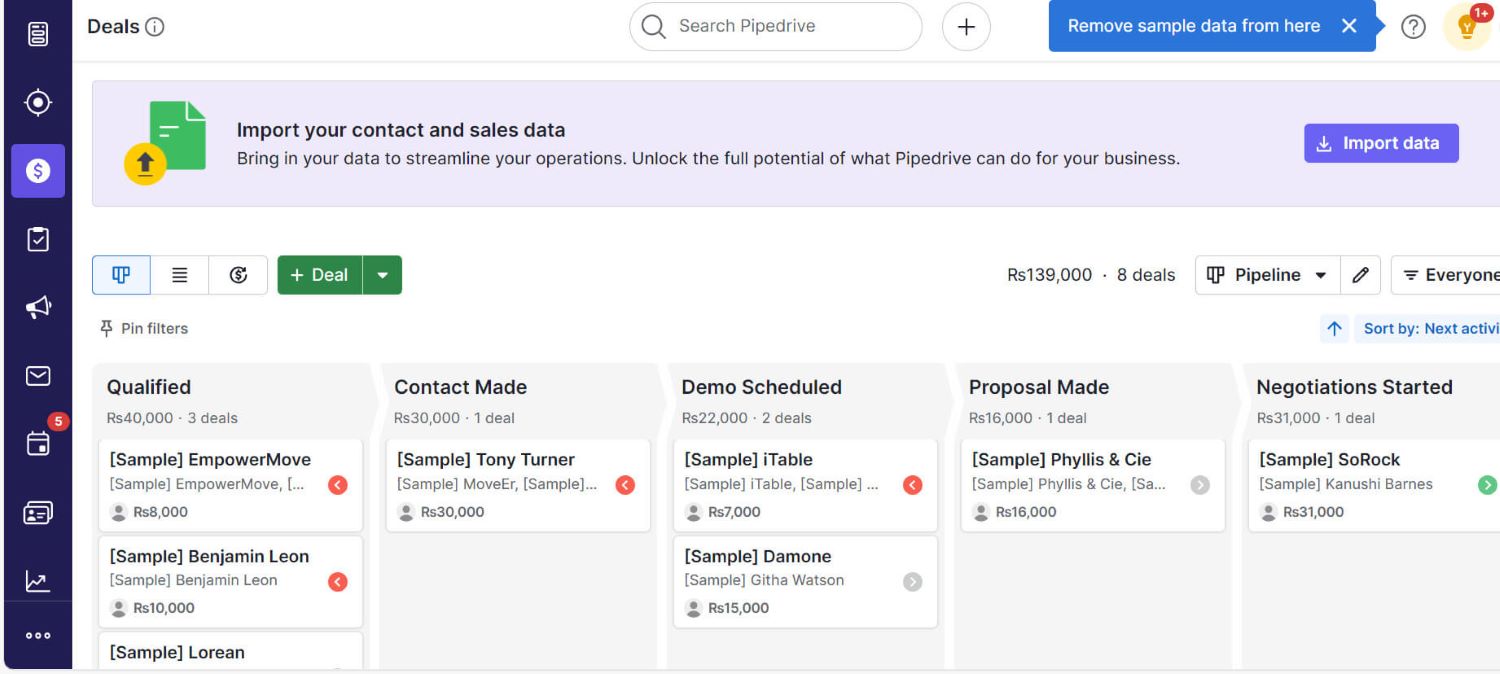Click the Import data button

[1381, 143]
